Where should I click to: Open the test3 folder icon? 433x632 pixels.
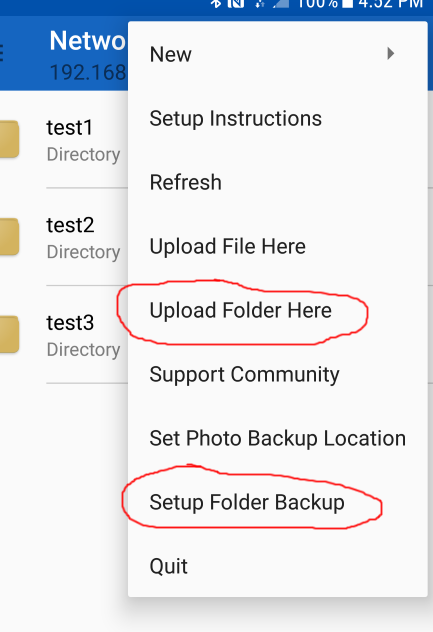[x=9, y=334]
